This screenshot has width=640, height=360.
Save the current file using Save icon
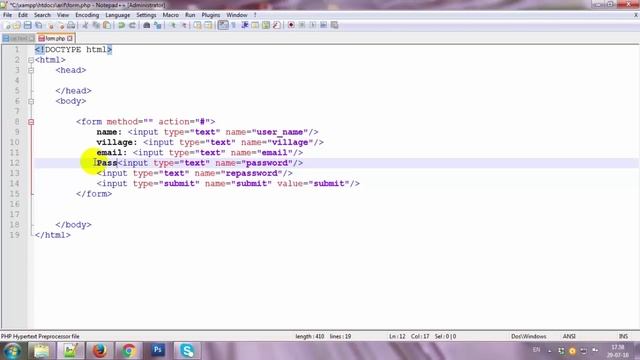(27, 25)
